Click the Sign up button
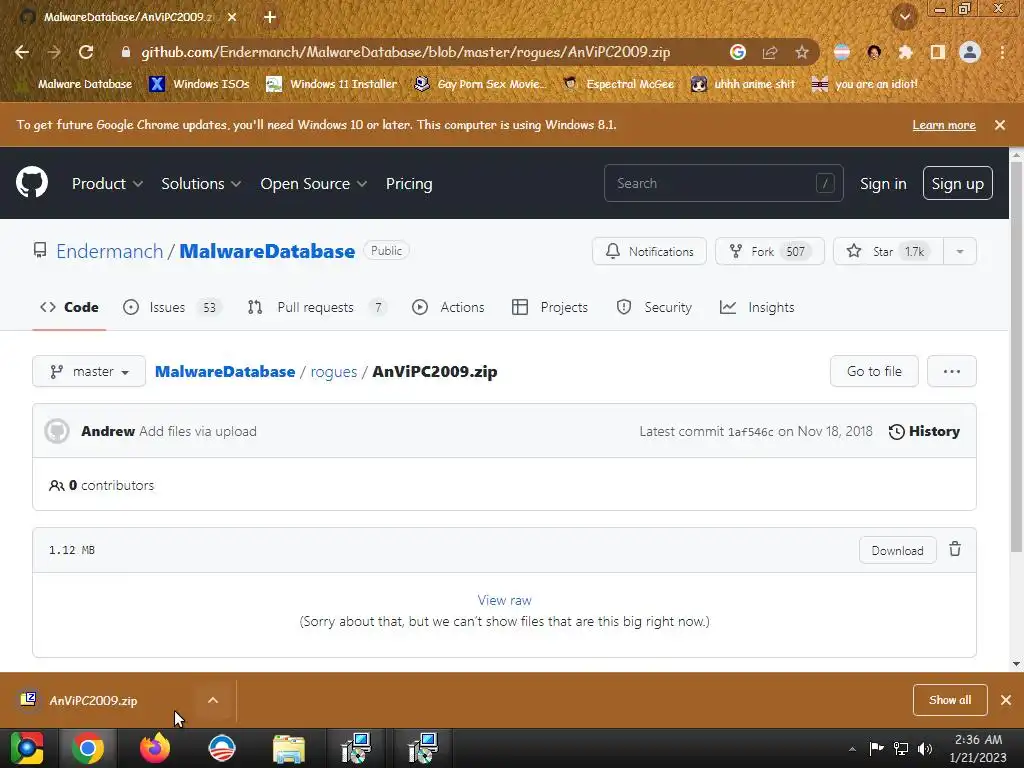The width and height of the screenshot is (1024, 768). coord(957,184)
